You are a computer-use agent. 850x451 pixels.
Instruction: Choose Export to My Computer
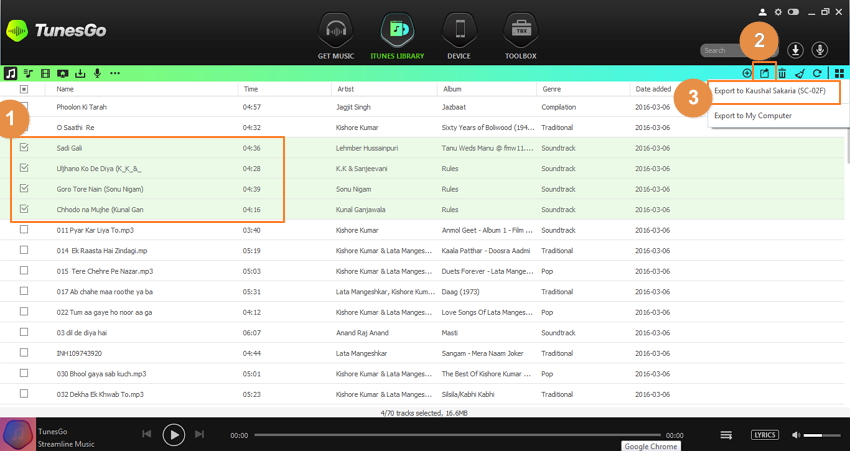tap(752, 115)
